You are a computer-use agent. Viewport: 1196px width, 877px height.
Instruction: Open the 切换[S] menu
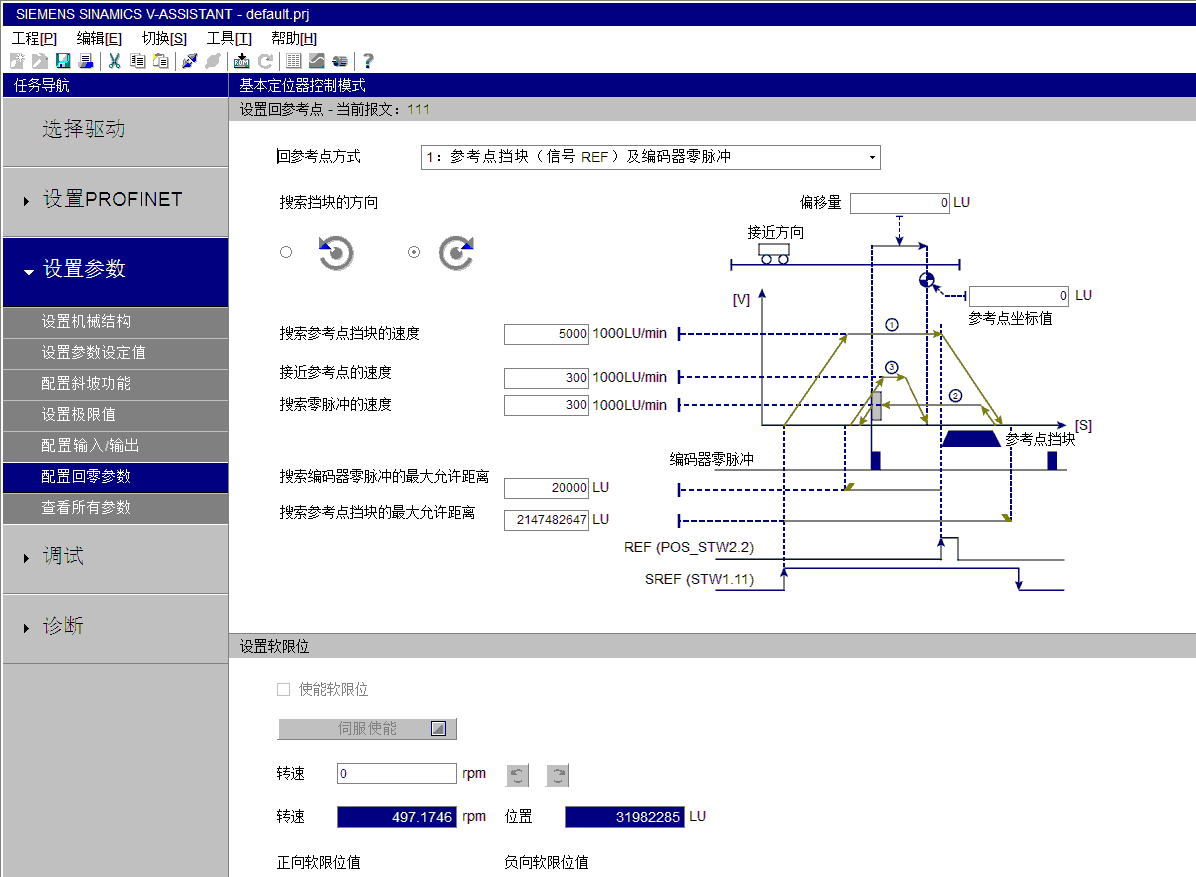coord(164,38)
